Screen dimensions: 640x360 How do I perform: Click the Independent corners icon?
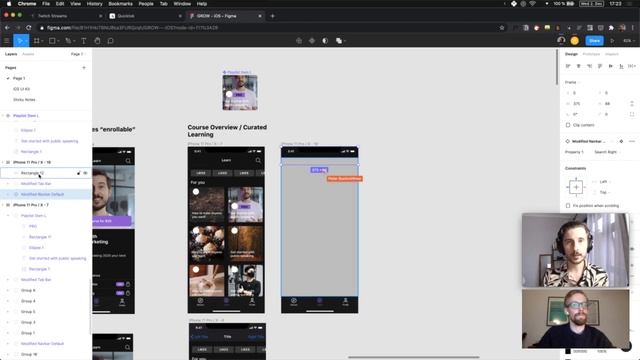(632, 114)
